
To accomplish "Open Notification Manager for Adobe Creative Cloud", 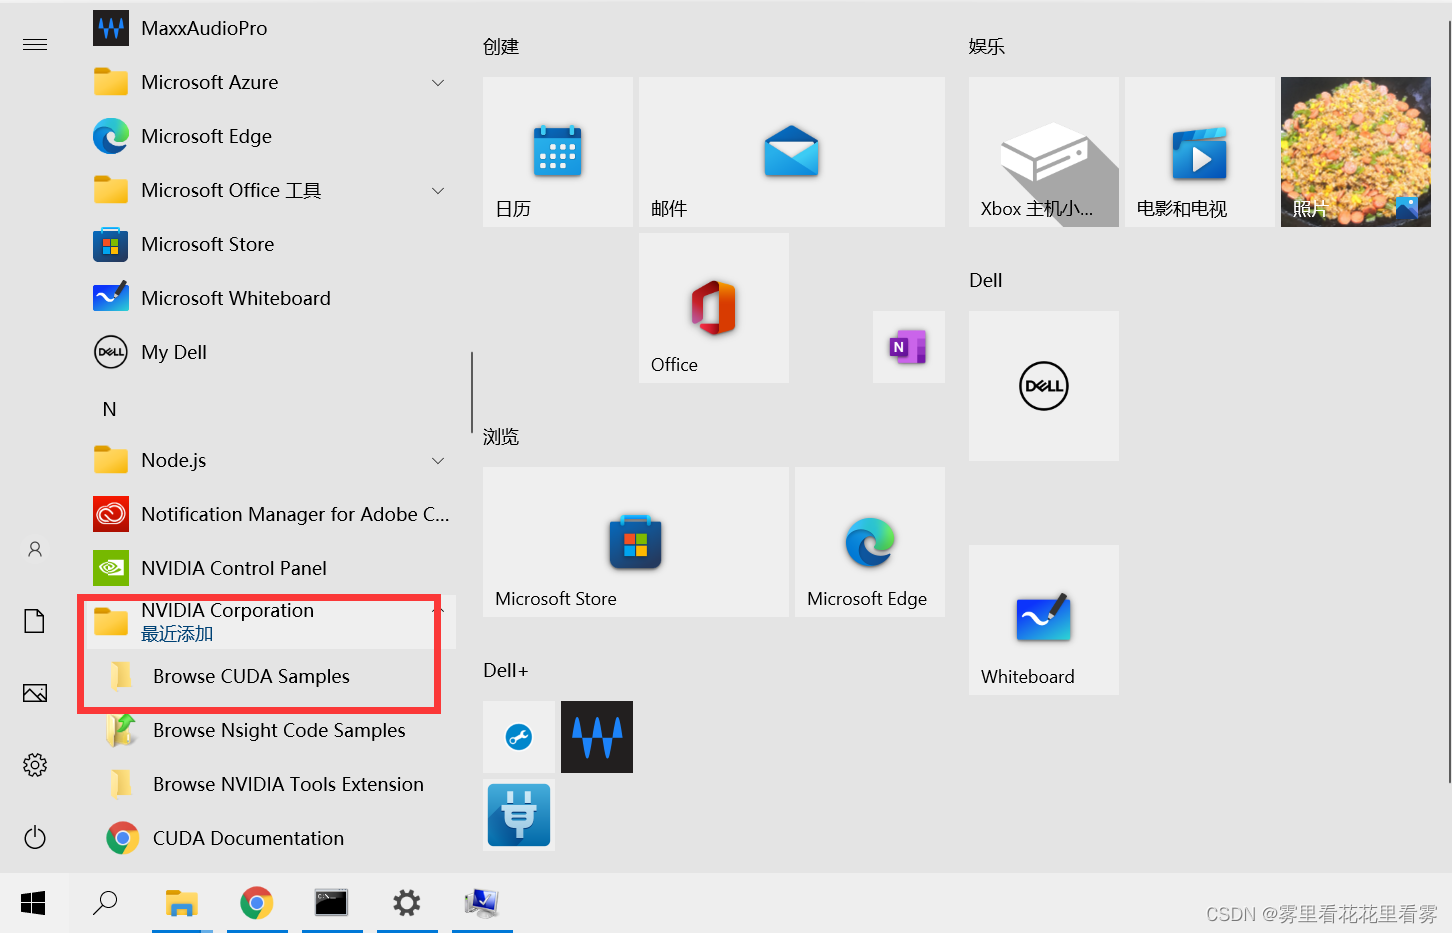I will (x=270, y=514).
